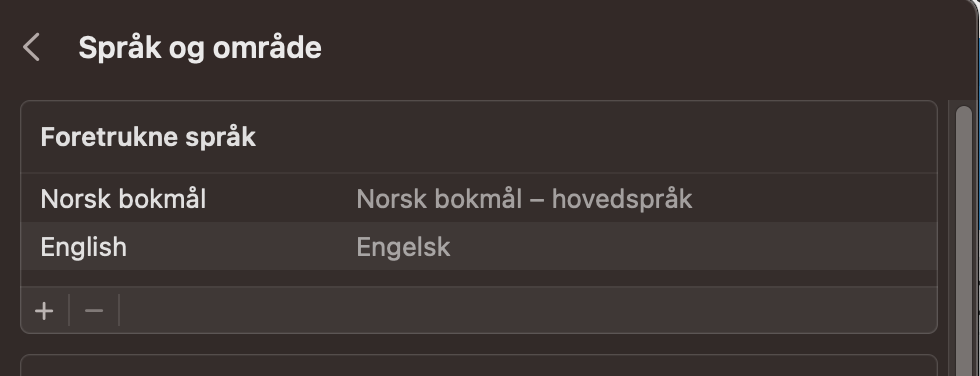The width and height of the screenshot is (980, 376).
Task: Add a language with the plus button
Action: click(44, 310)
